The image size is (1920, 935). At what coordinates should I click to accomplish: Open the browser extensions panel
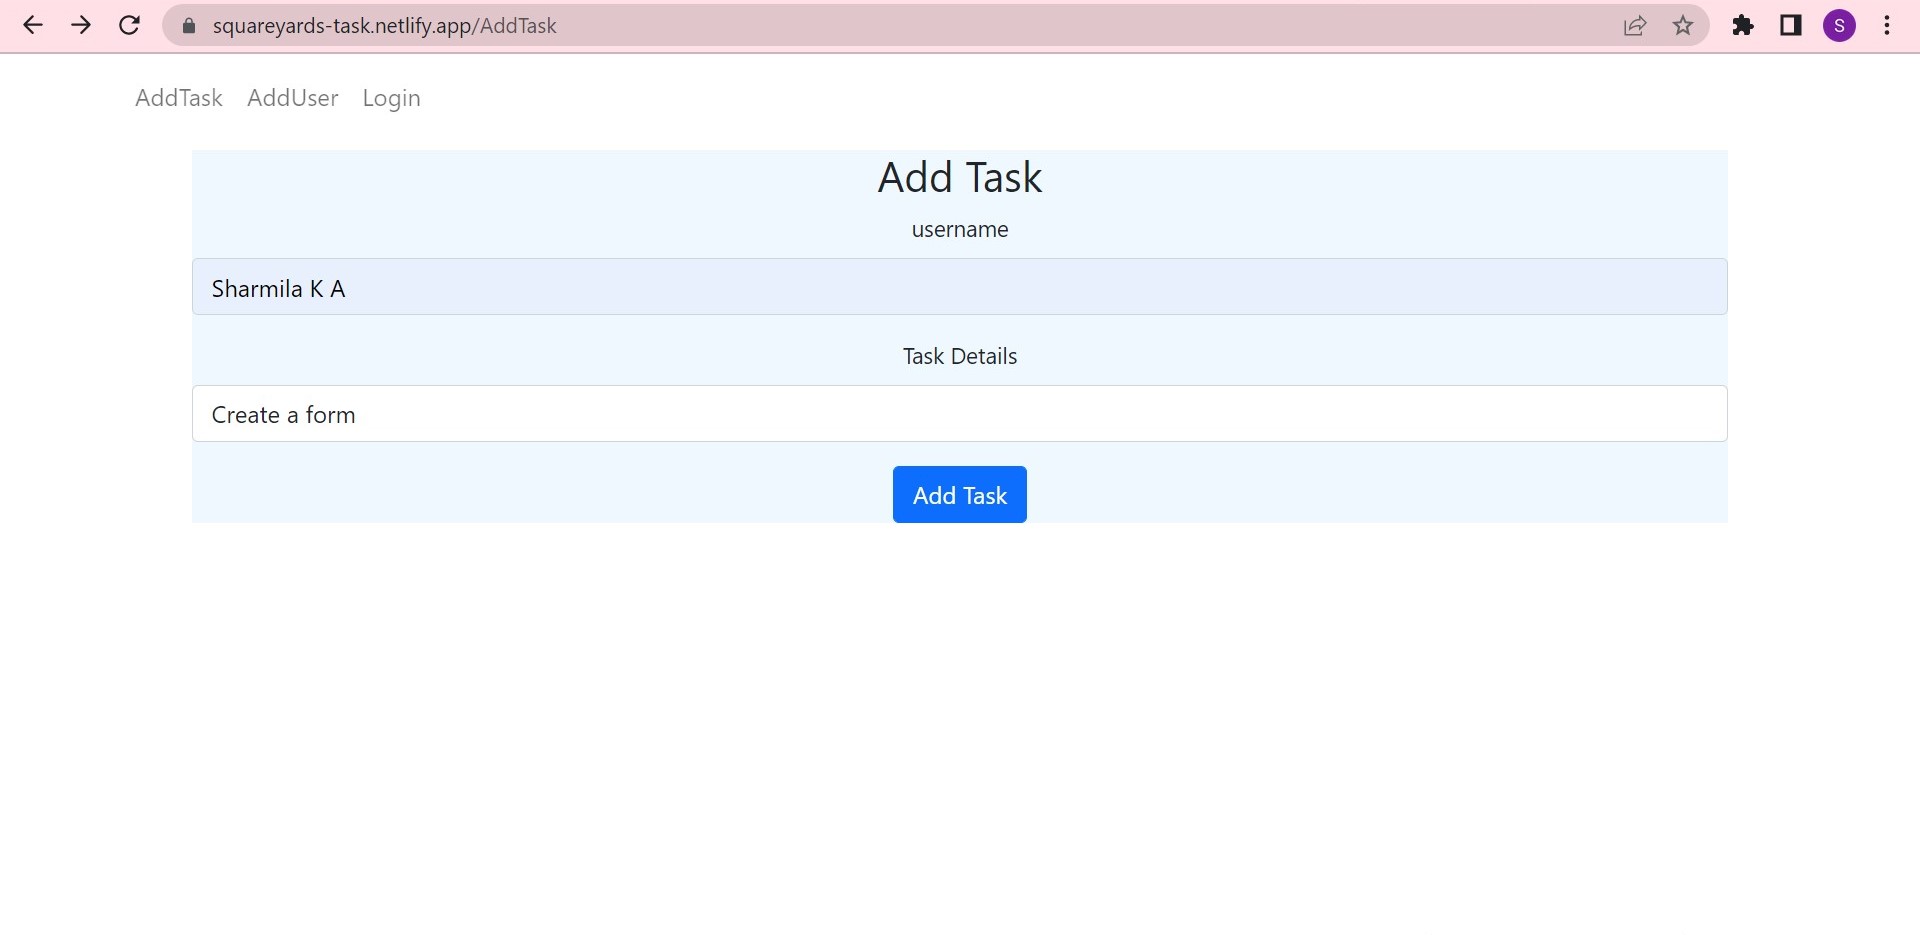(1743, 26)
